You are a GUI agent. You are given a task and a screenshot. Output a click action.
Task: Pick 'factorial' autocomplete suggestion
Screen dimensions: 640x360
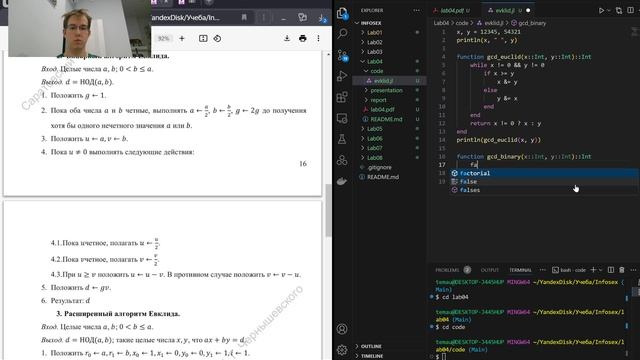pyautogui.click(x=544, y=173)
